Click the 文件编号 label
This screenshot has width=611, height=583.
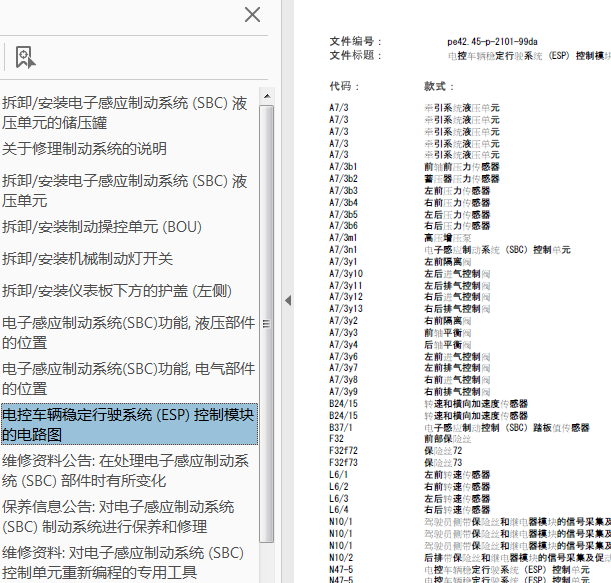pyautogui.click(x=355, y=41)
